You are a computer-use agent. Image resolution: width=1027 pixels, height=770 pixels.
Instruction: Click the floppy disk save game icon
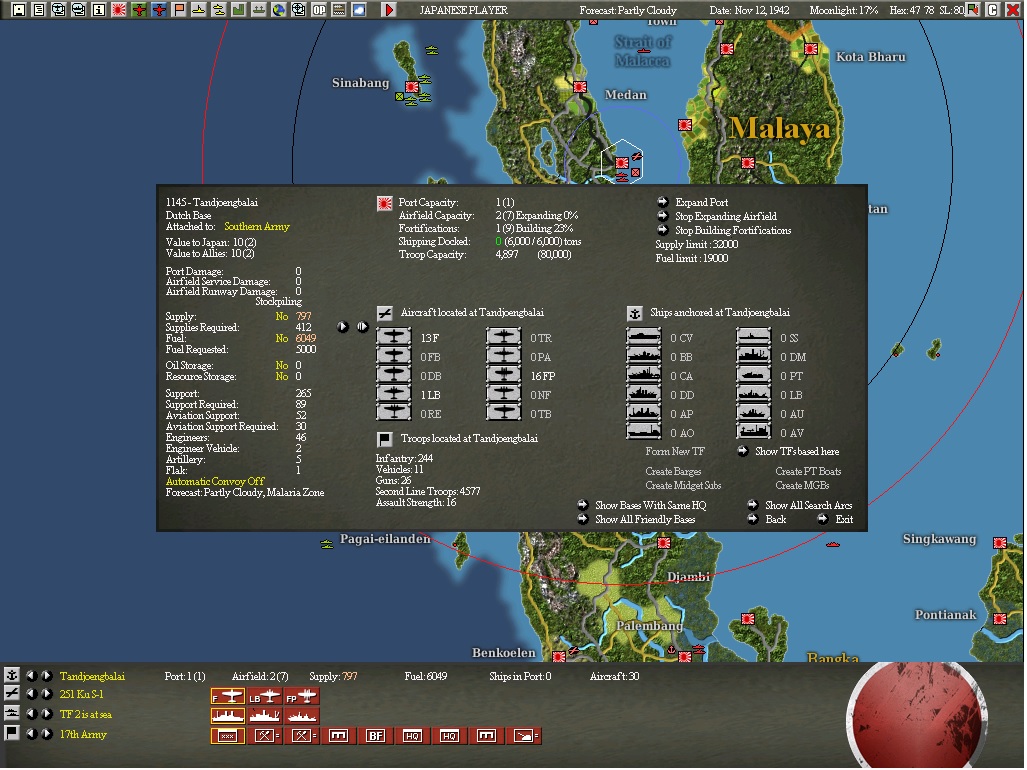tap(19, 10)
